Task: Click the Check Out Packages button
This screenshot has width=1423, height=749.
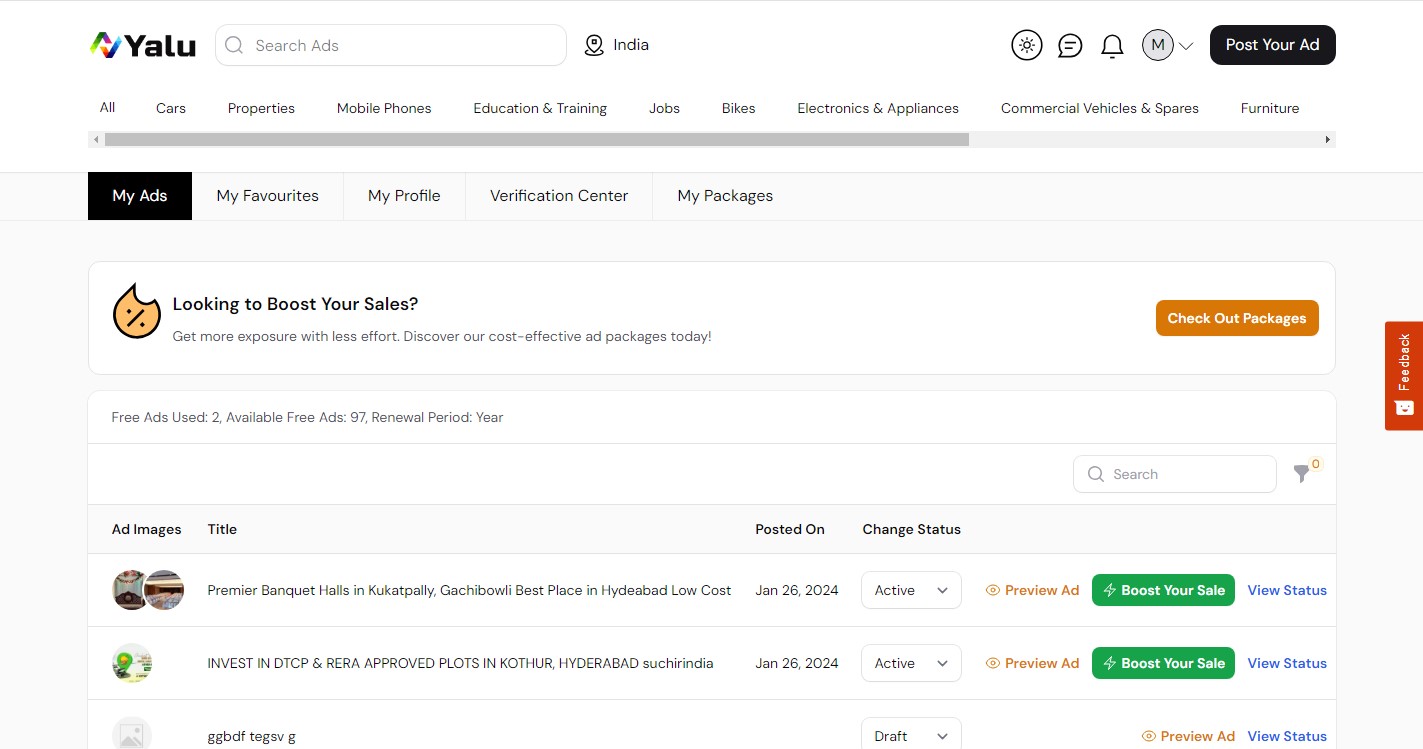Action: (x=1237, y=318)
